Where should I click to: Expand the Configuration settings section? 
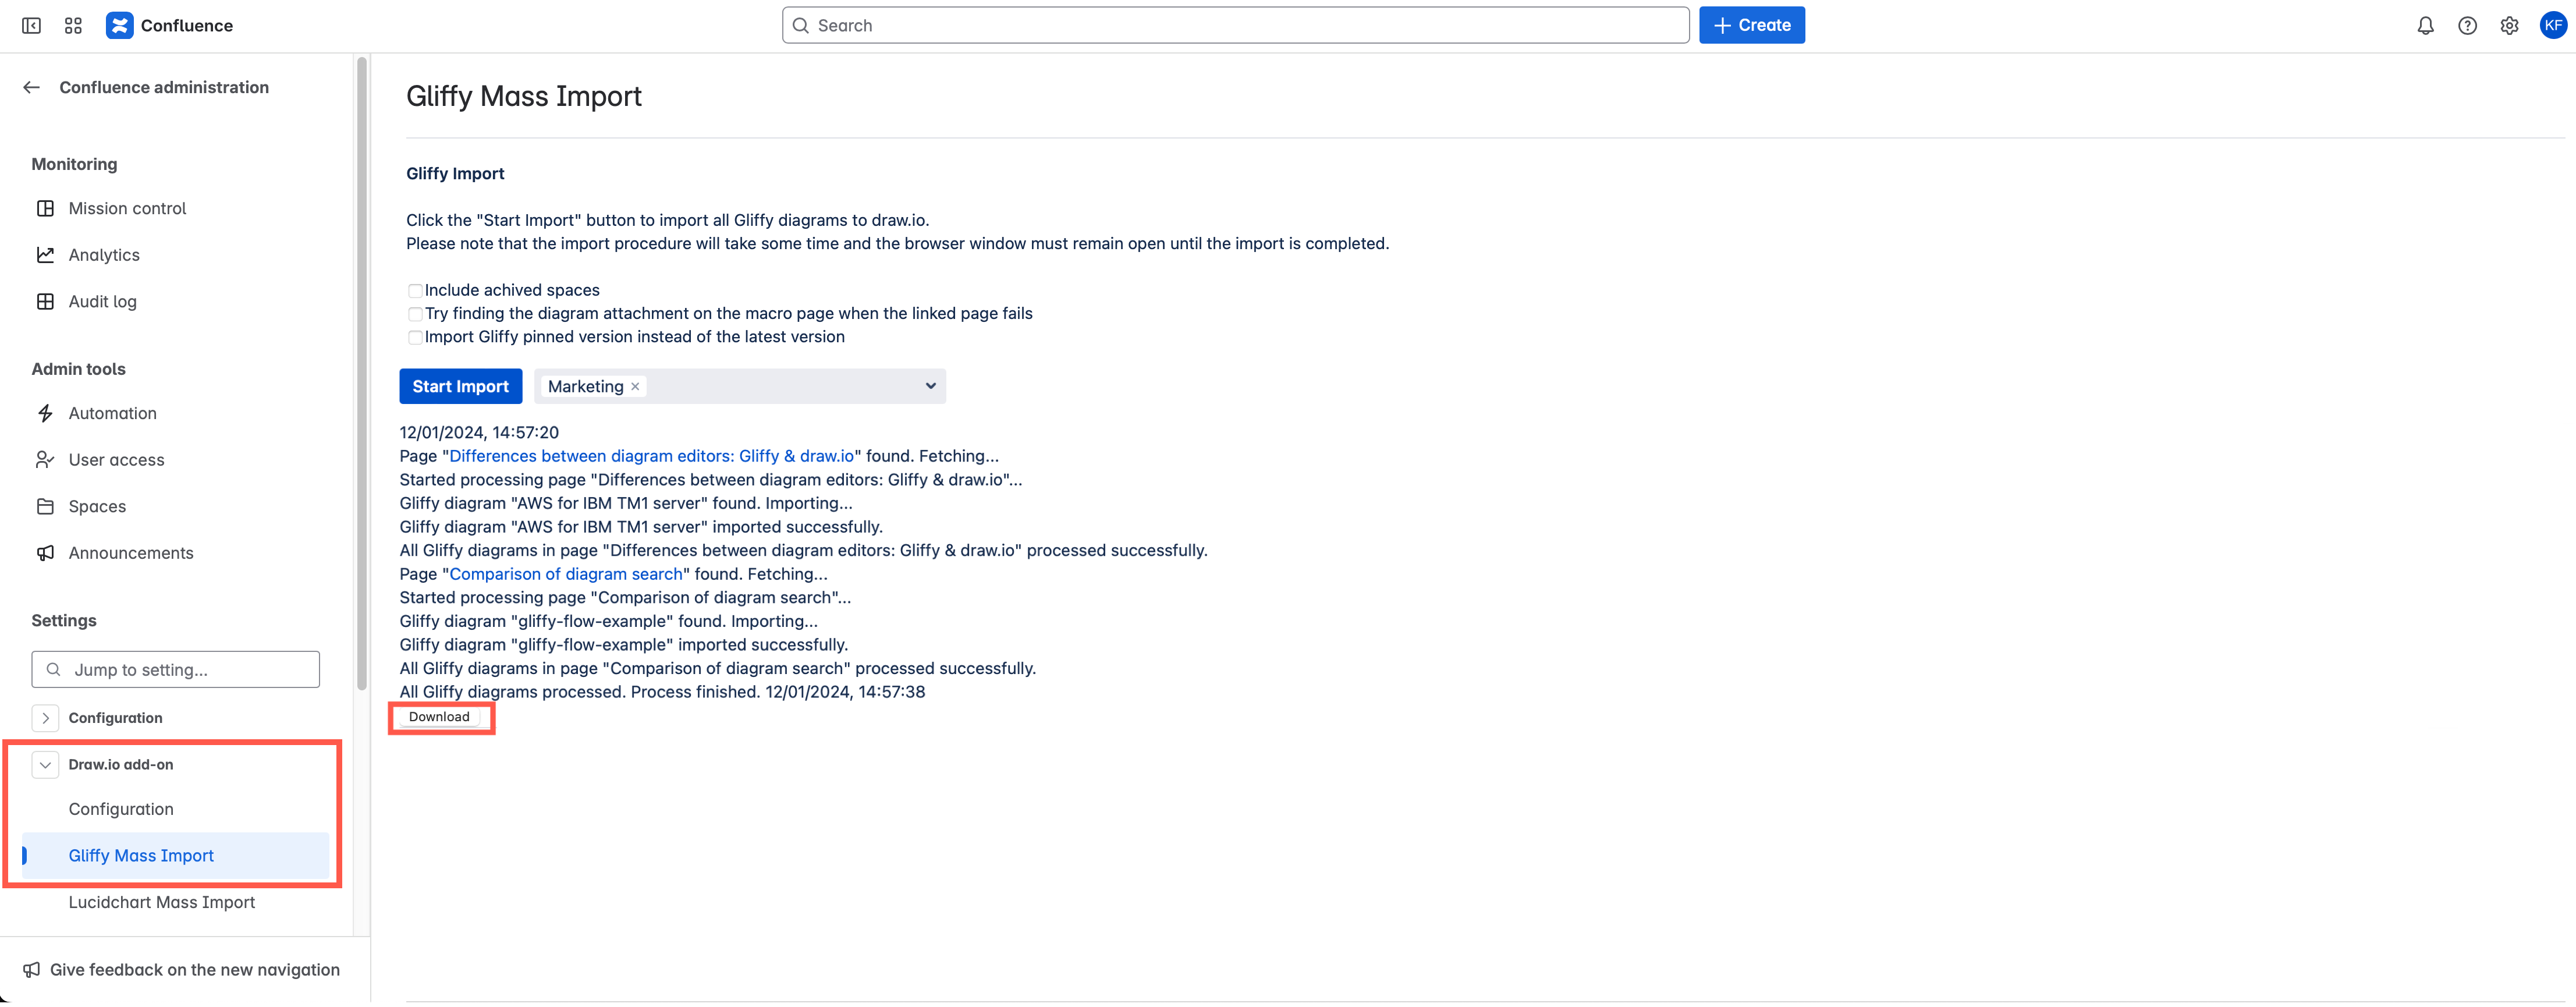45,717
